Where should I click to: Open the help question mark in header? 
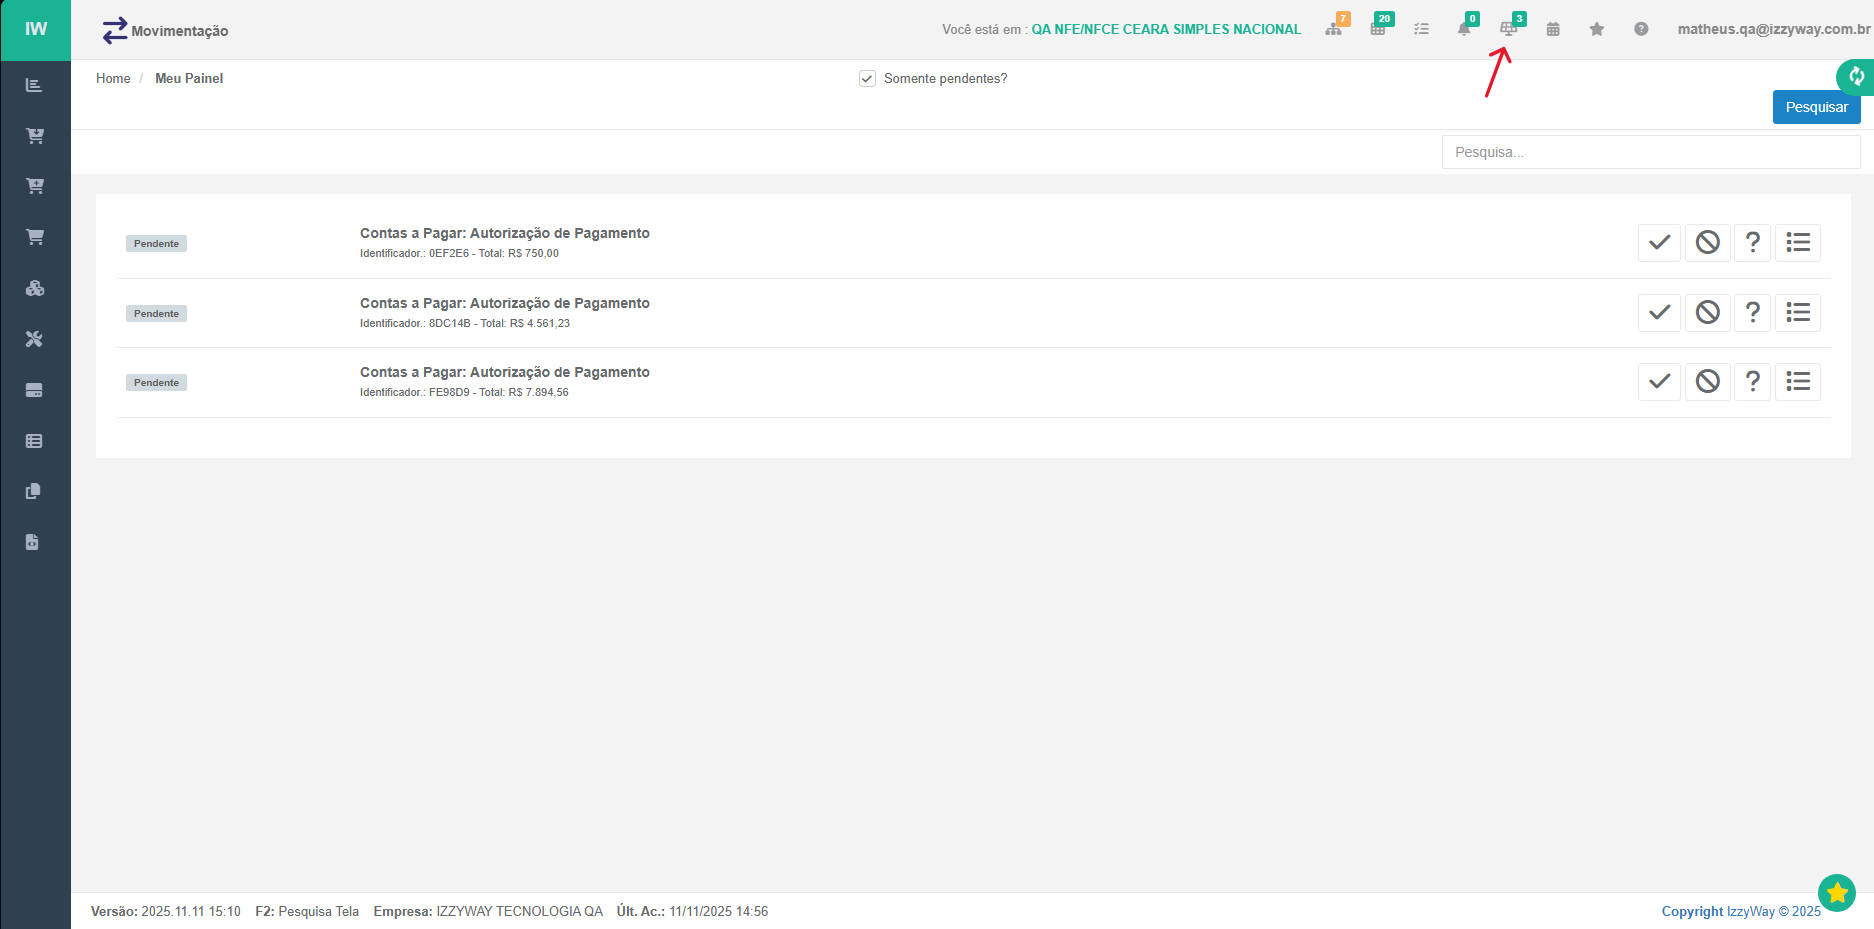pos(1641,29)
